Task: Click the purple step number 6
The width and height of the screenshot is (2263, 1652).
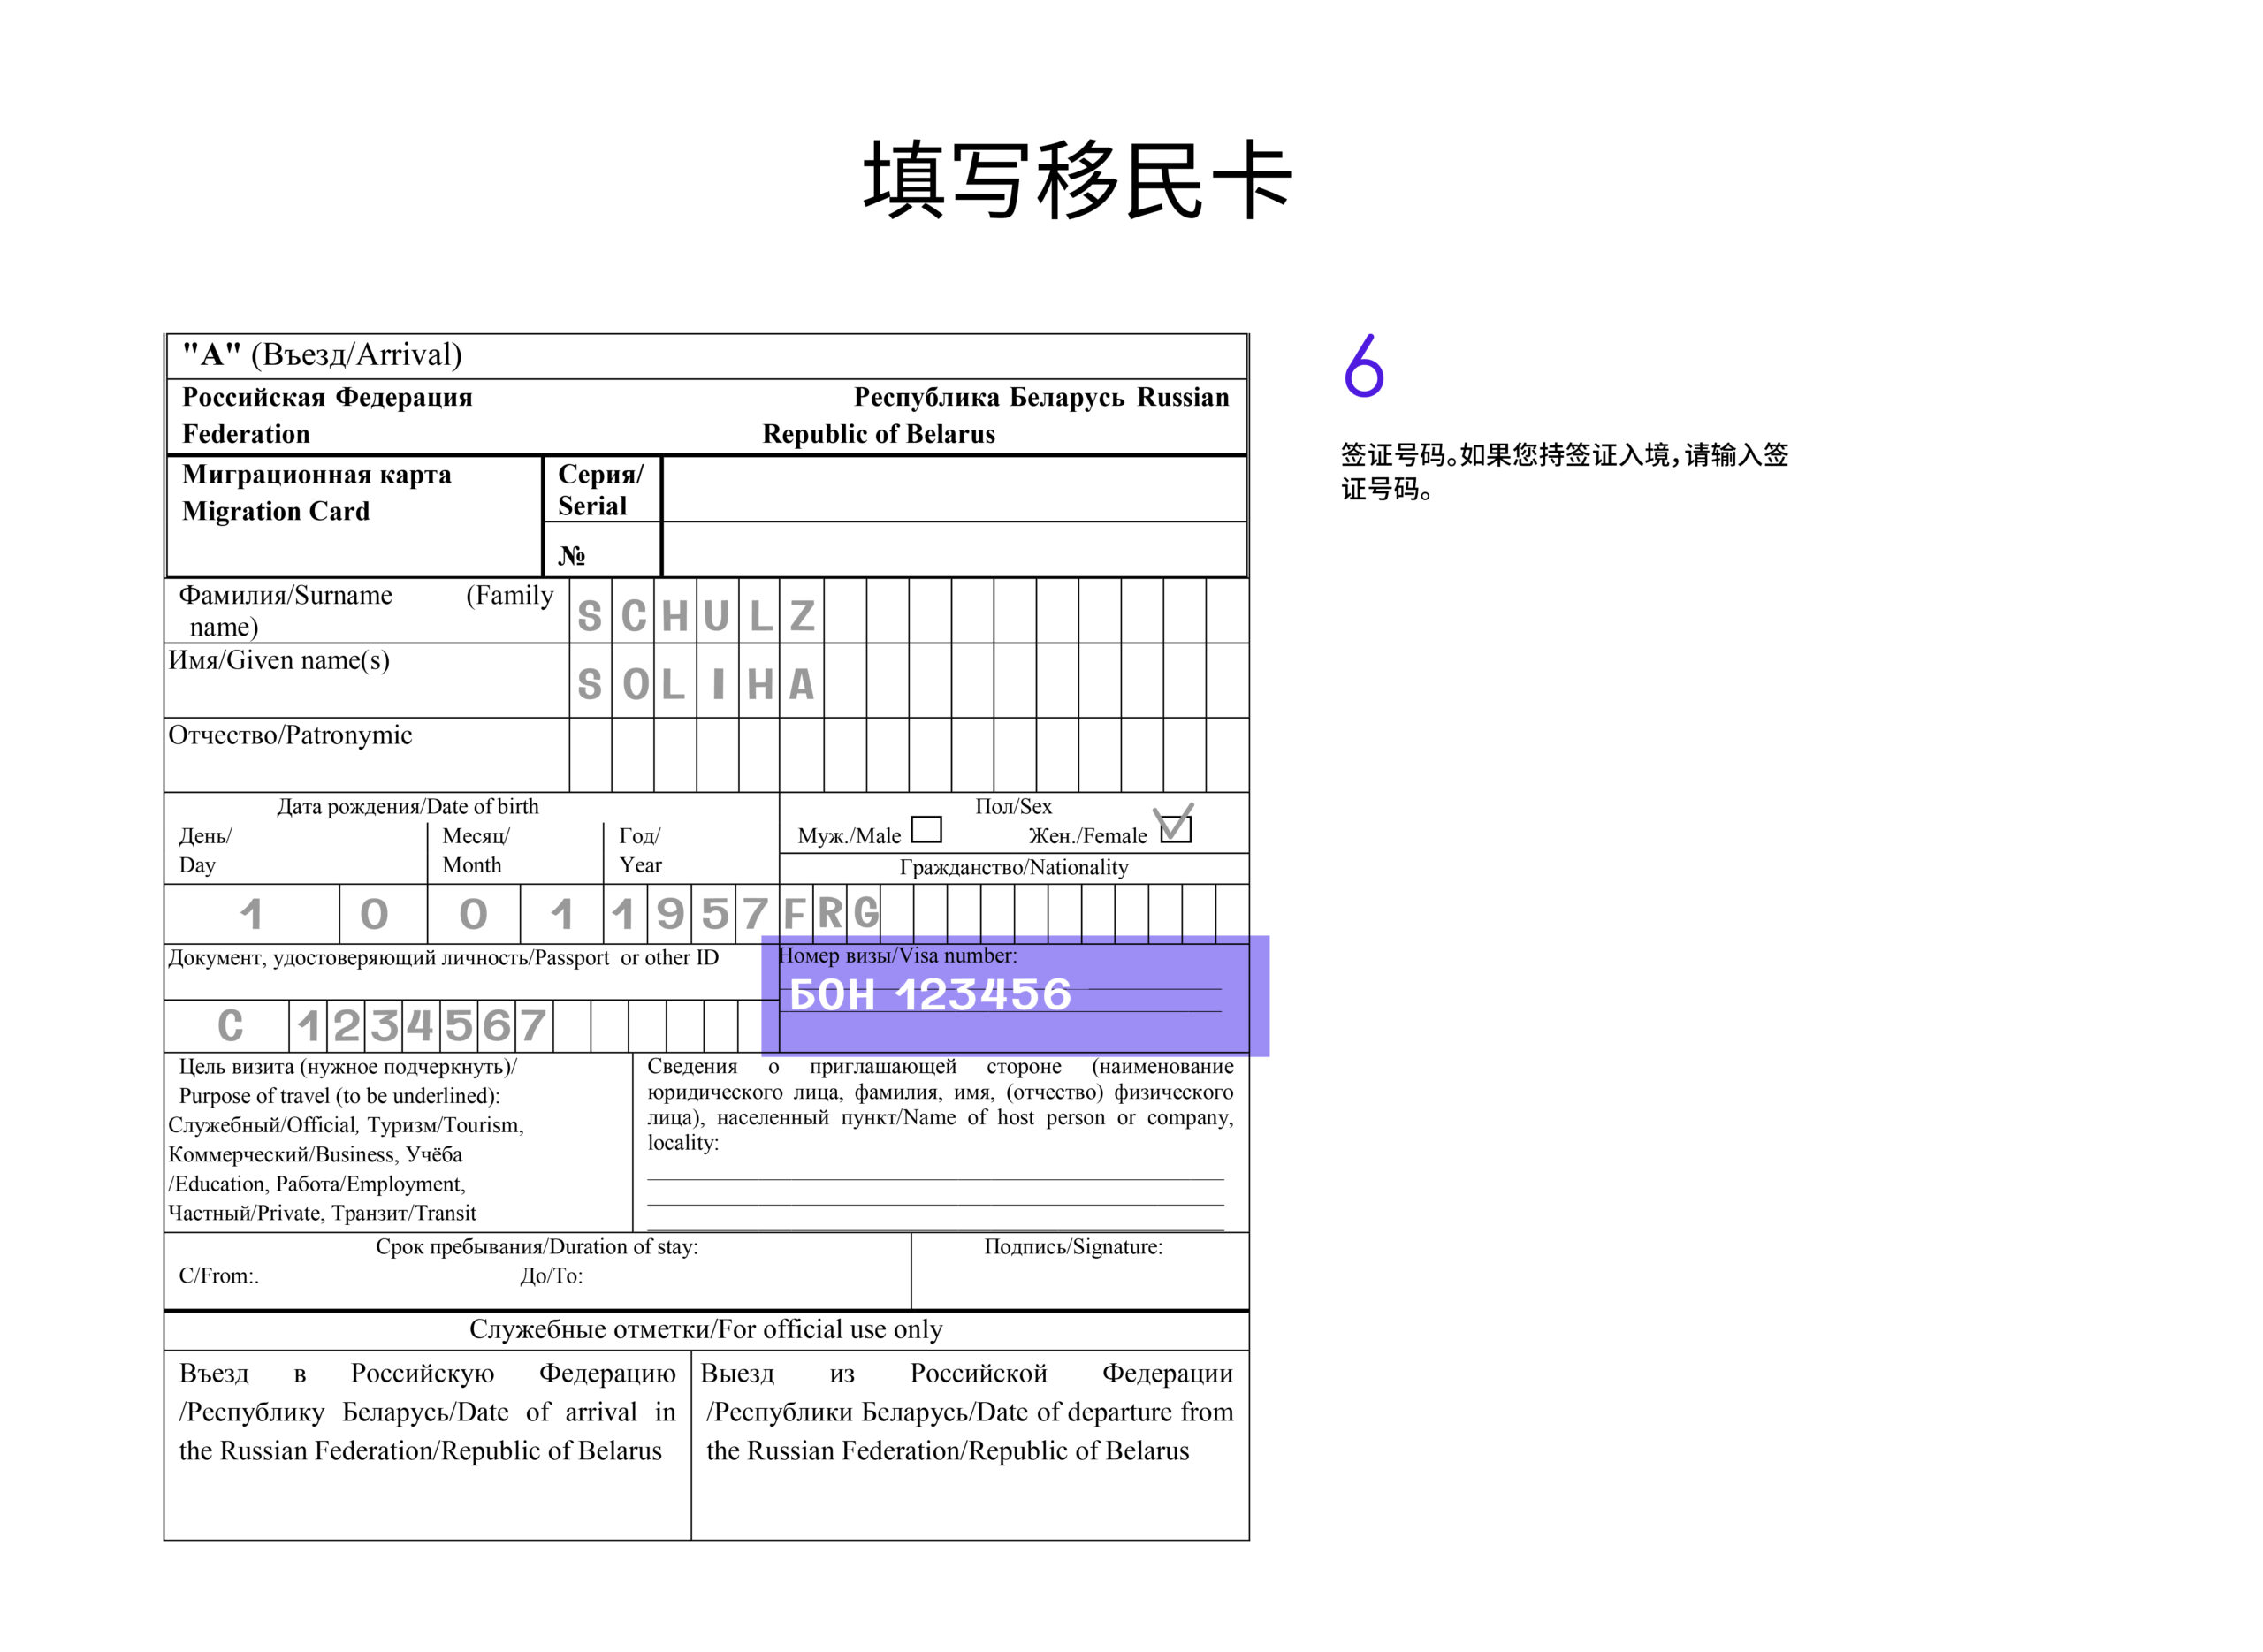Action: 1363,366
